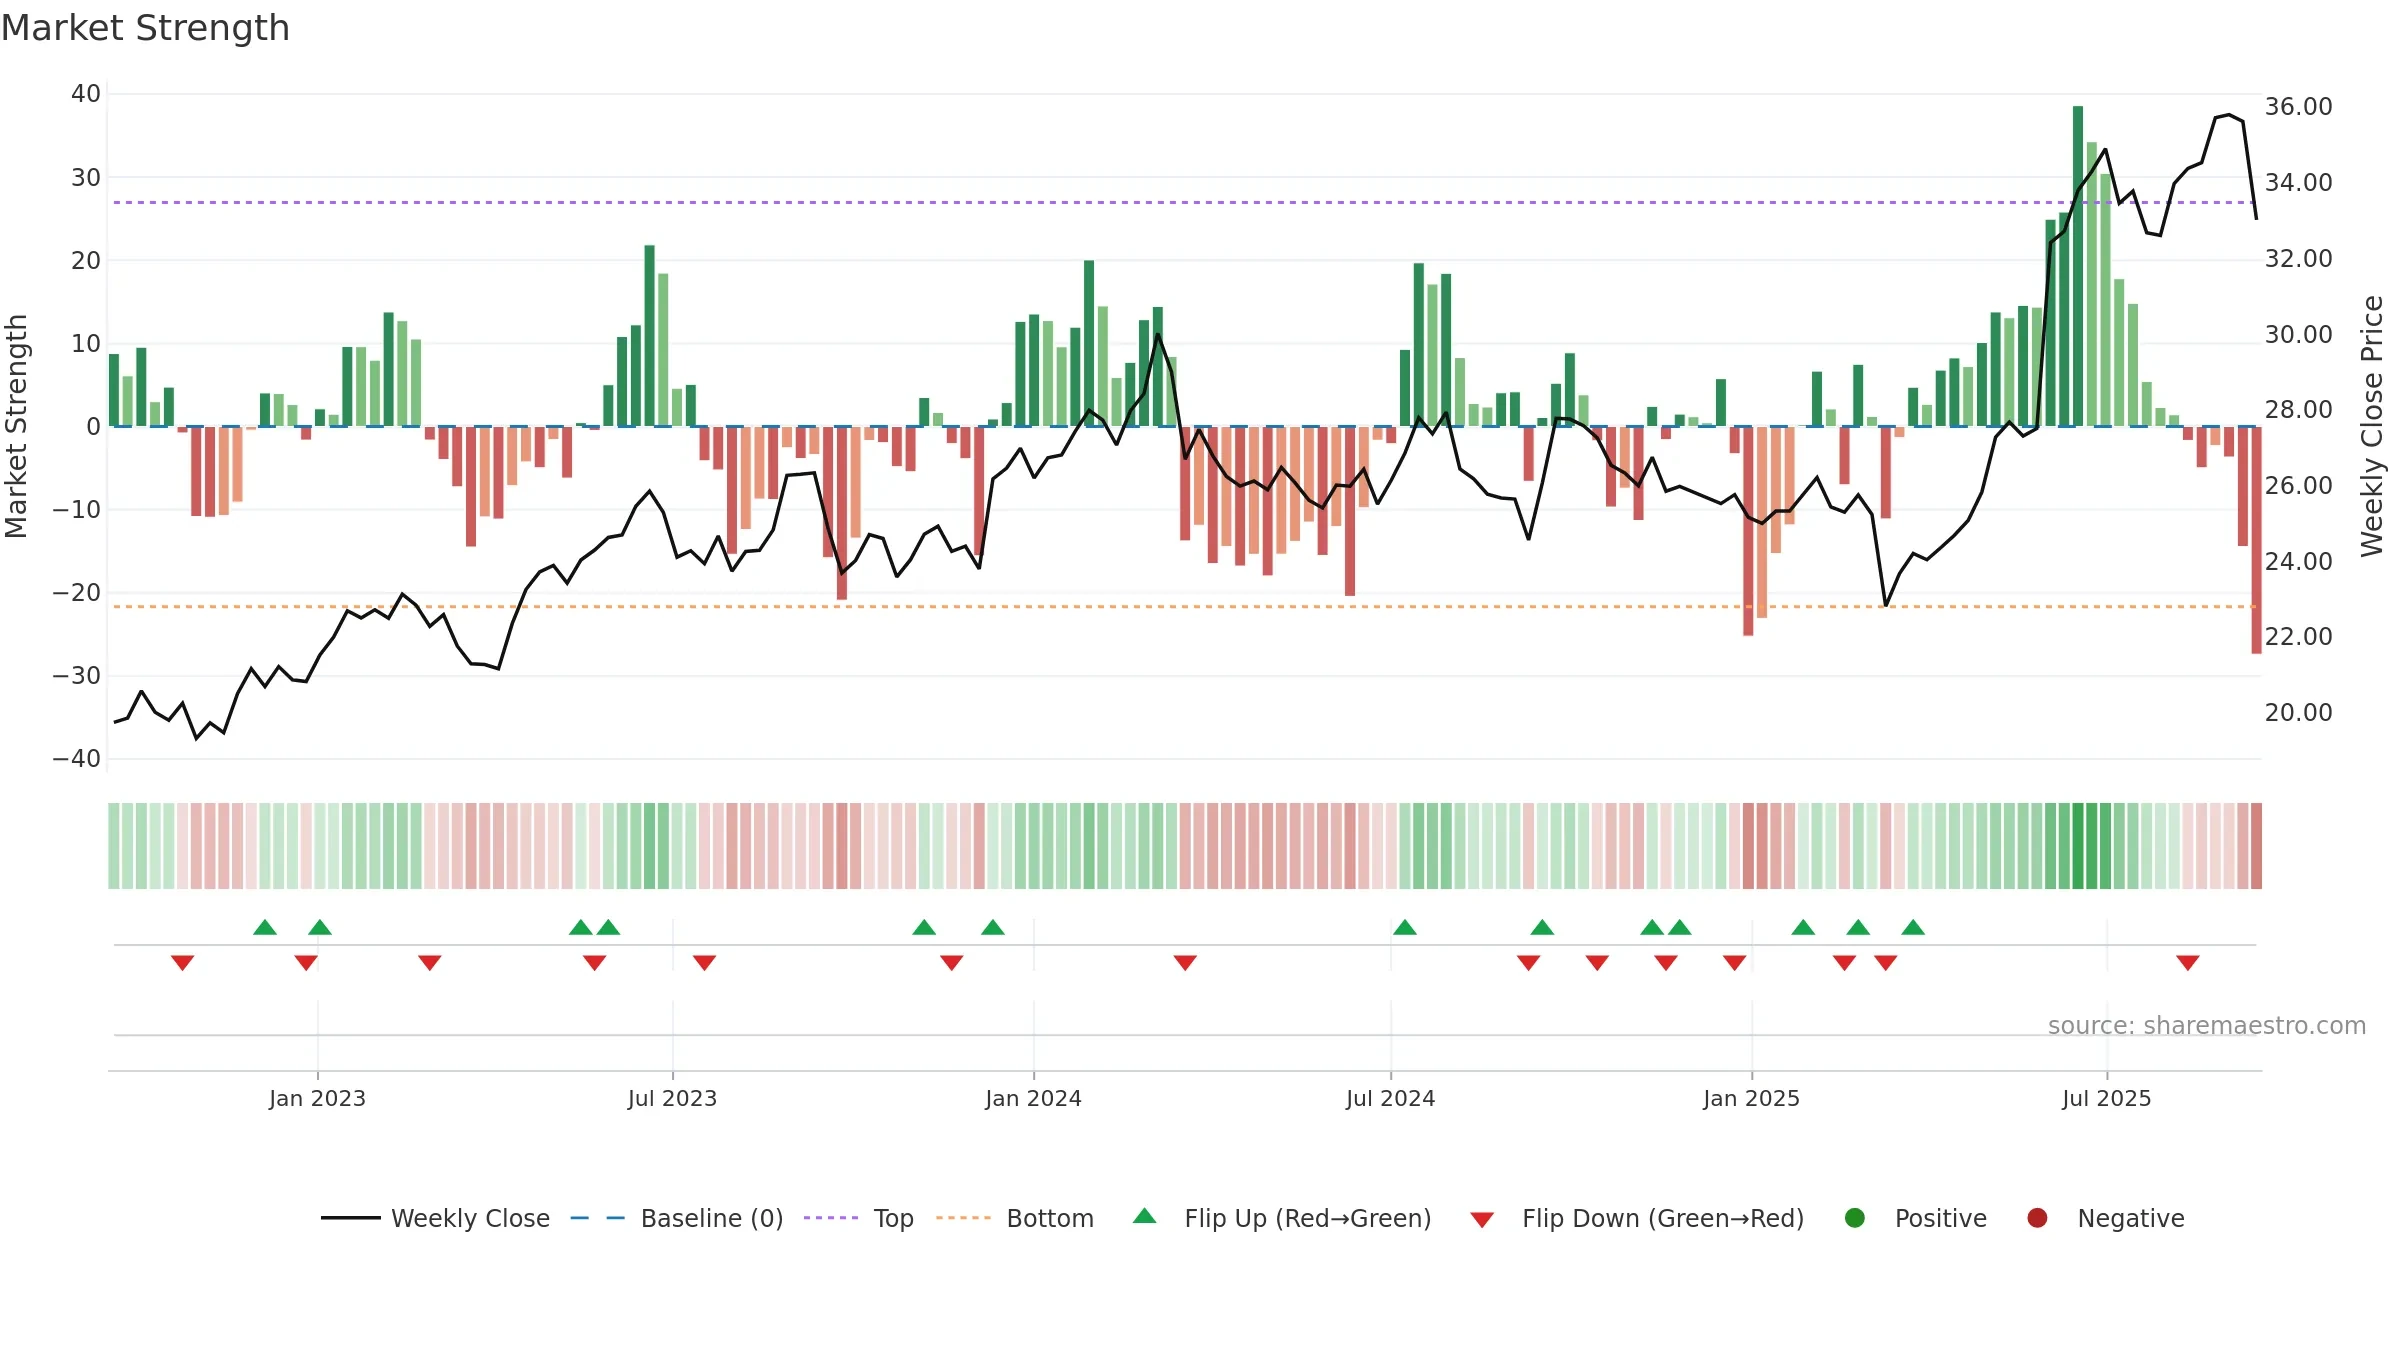Toggle the Weekly Close legend entry

click(435, 1218)
